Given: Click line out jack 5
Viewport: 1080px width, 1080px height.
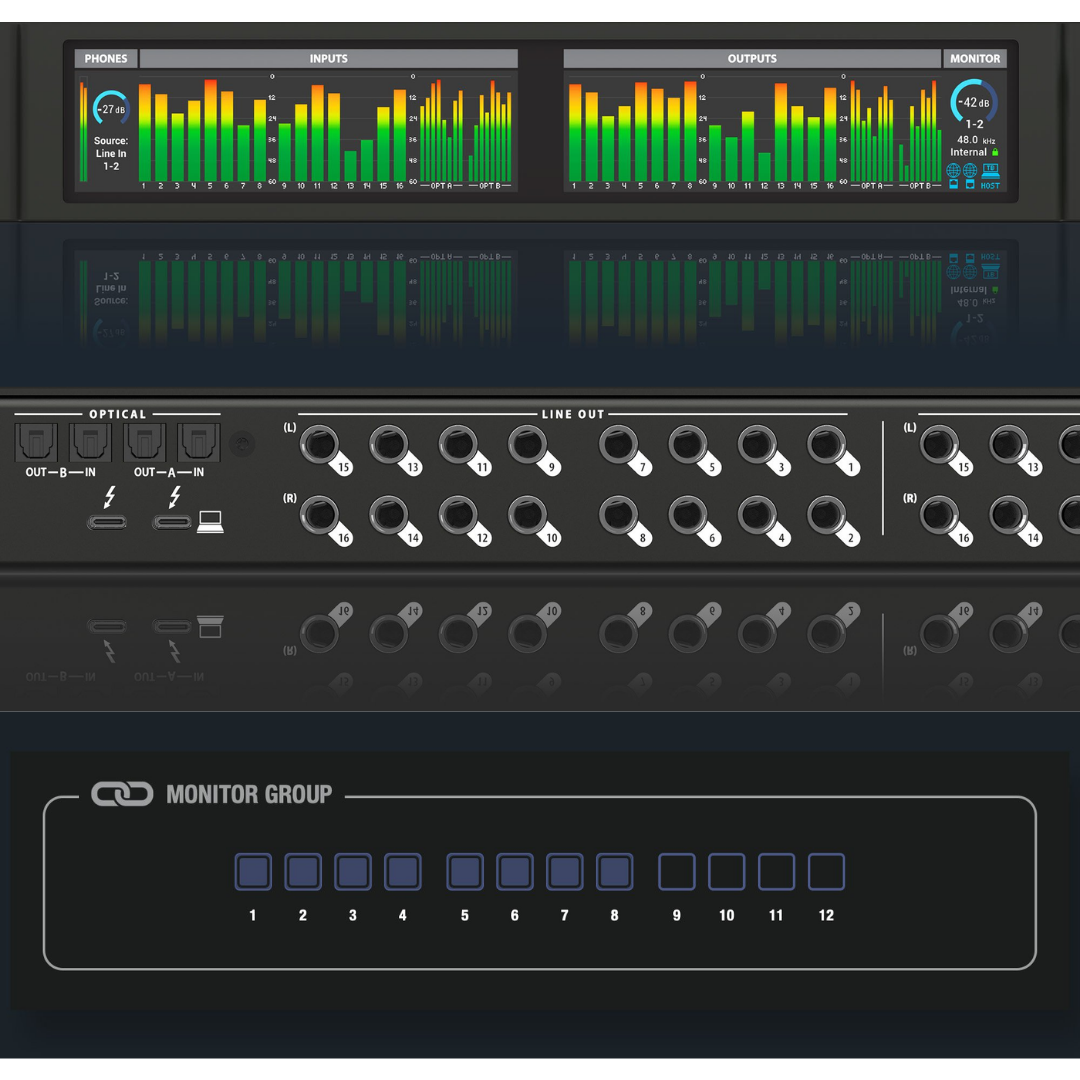Looking at the screenshot, I should pos(688,445).
